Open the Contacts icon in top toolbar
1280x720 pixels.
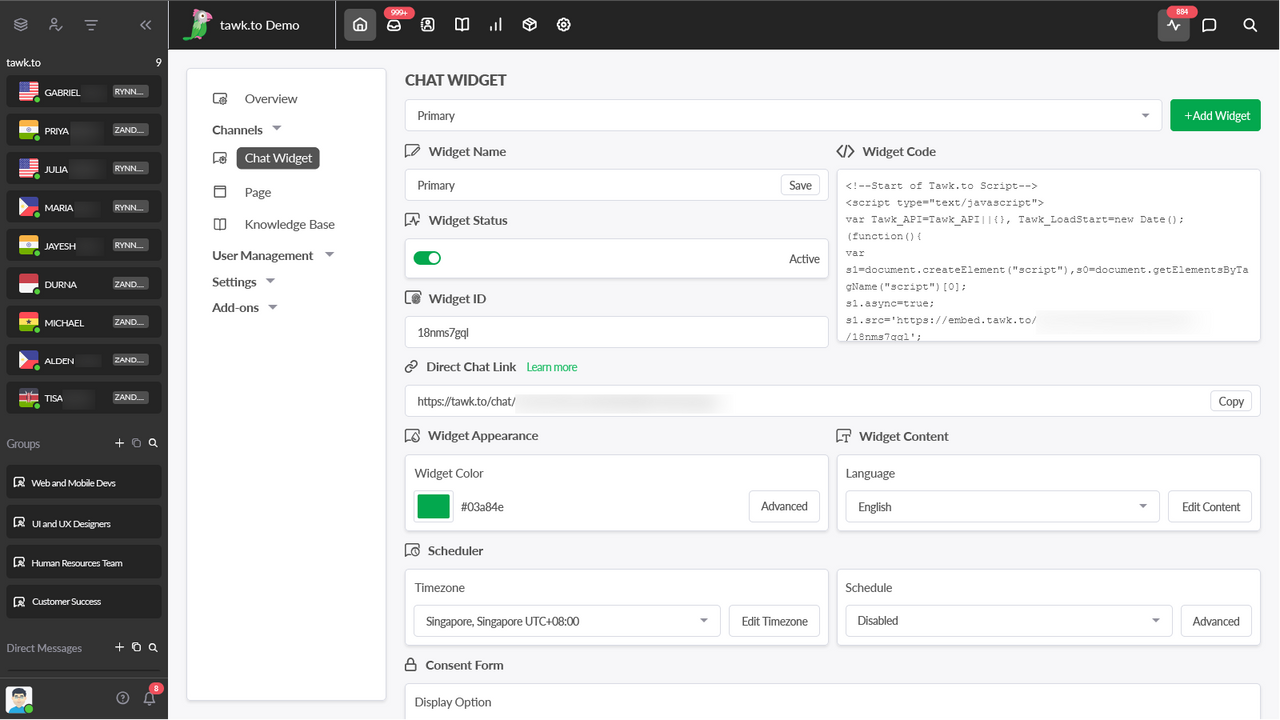click(x=427, y=25)
